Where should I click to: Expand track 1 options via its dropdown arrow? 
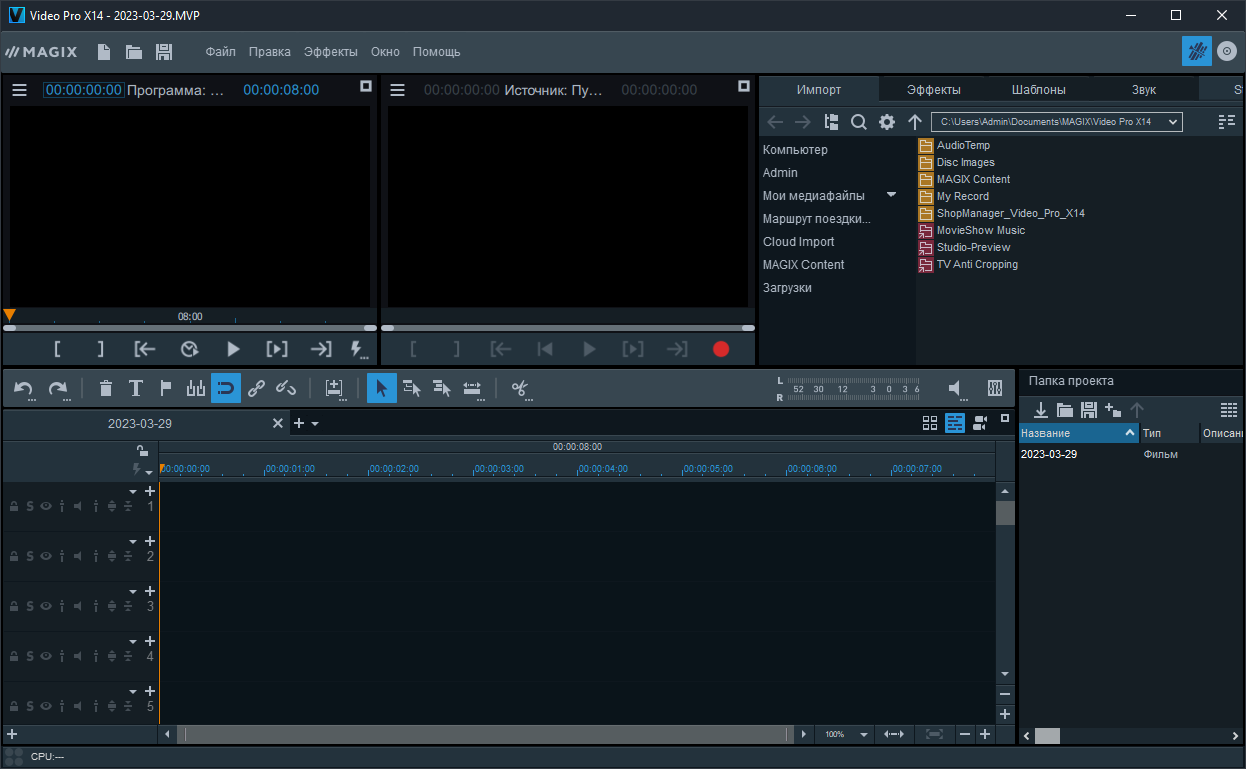[x=133, y=491]
